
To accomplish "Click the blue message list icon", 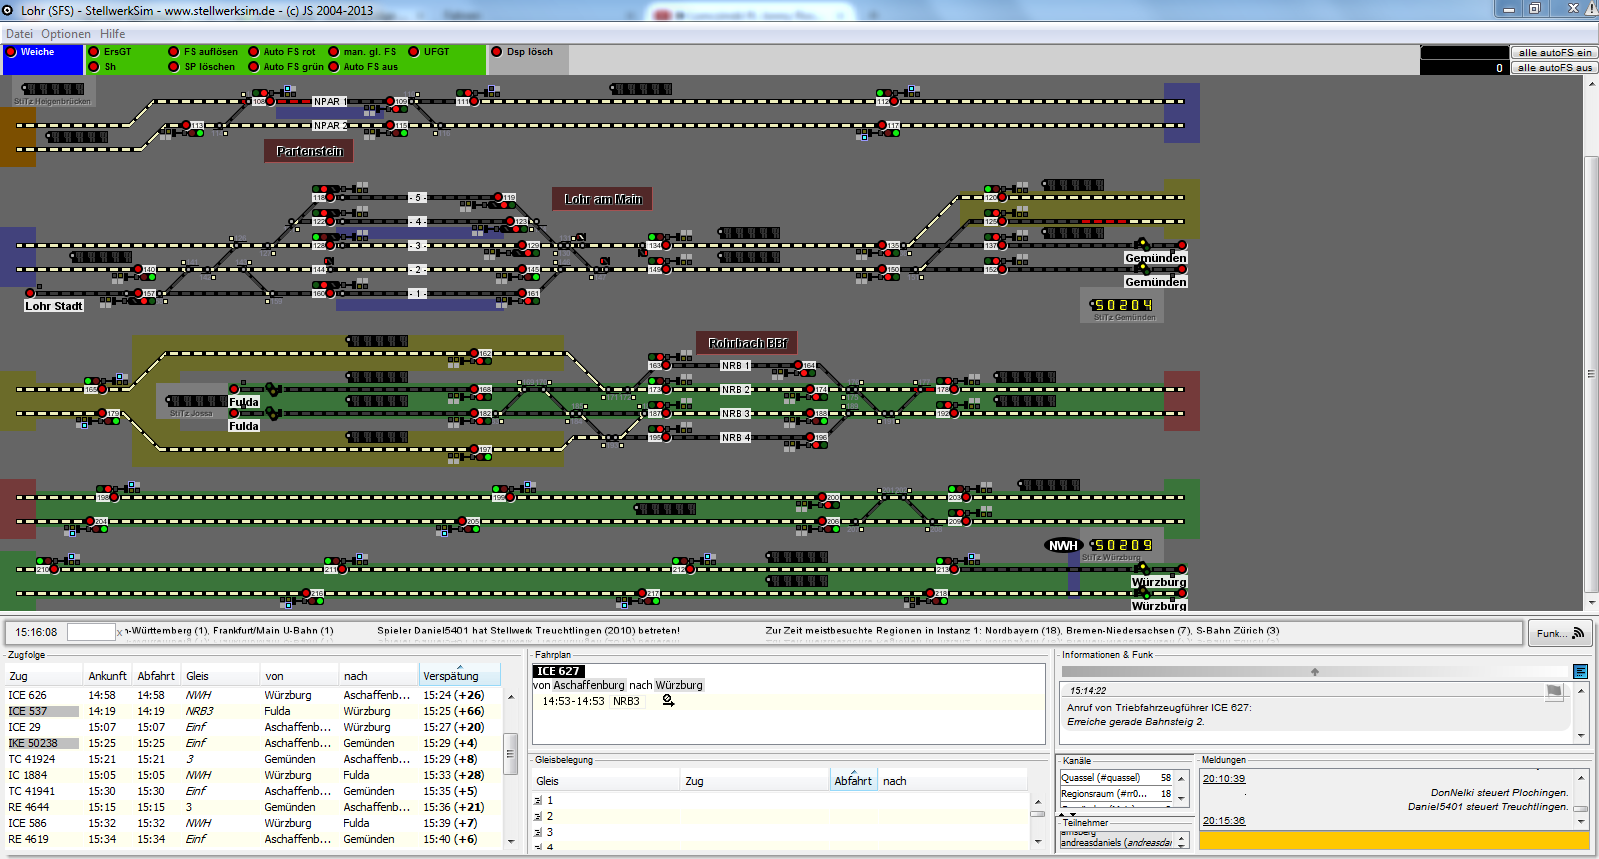I will (x=1580, y=671).
